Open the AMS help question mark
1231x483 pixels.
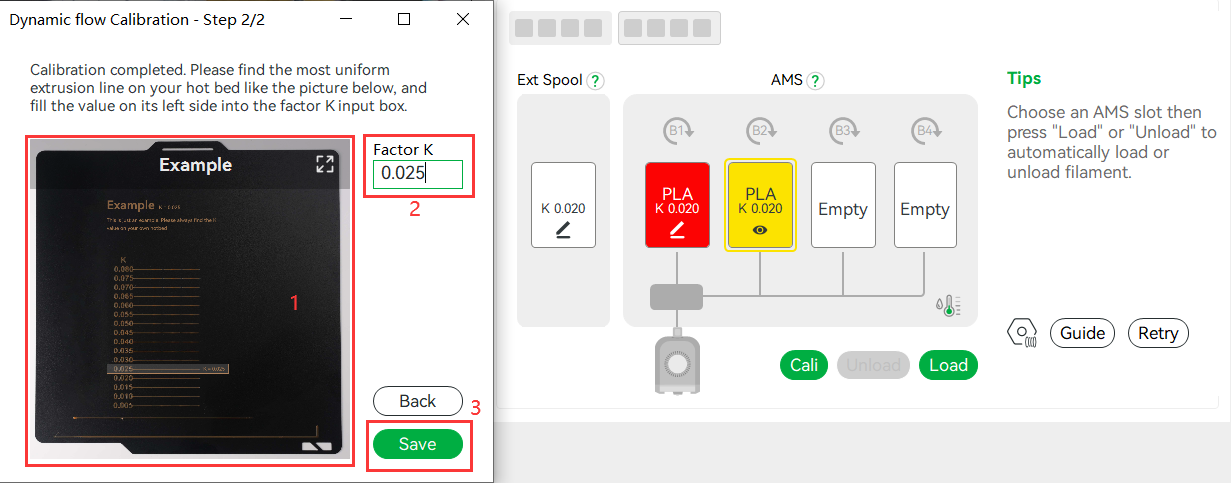[815, 81]
